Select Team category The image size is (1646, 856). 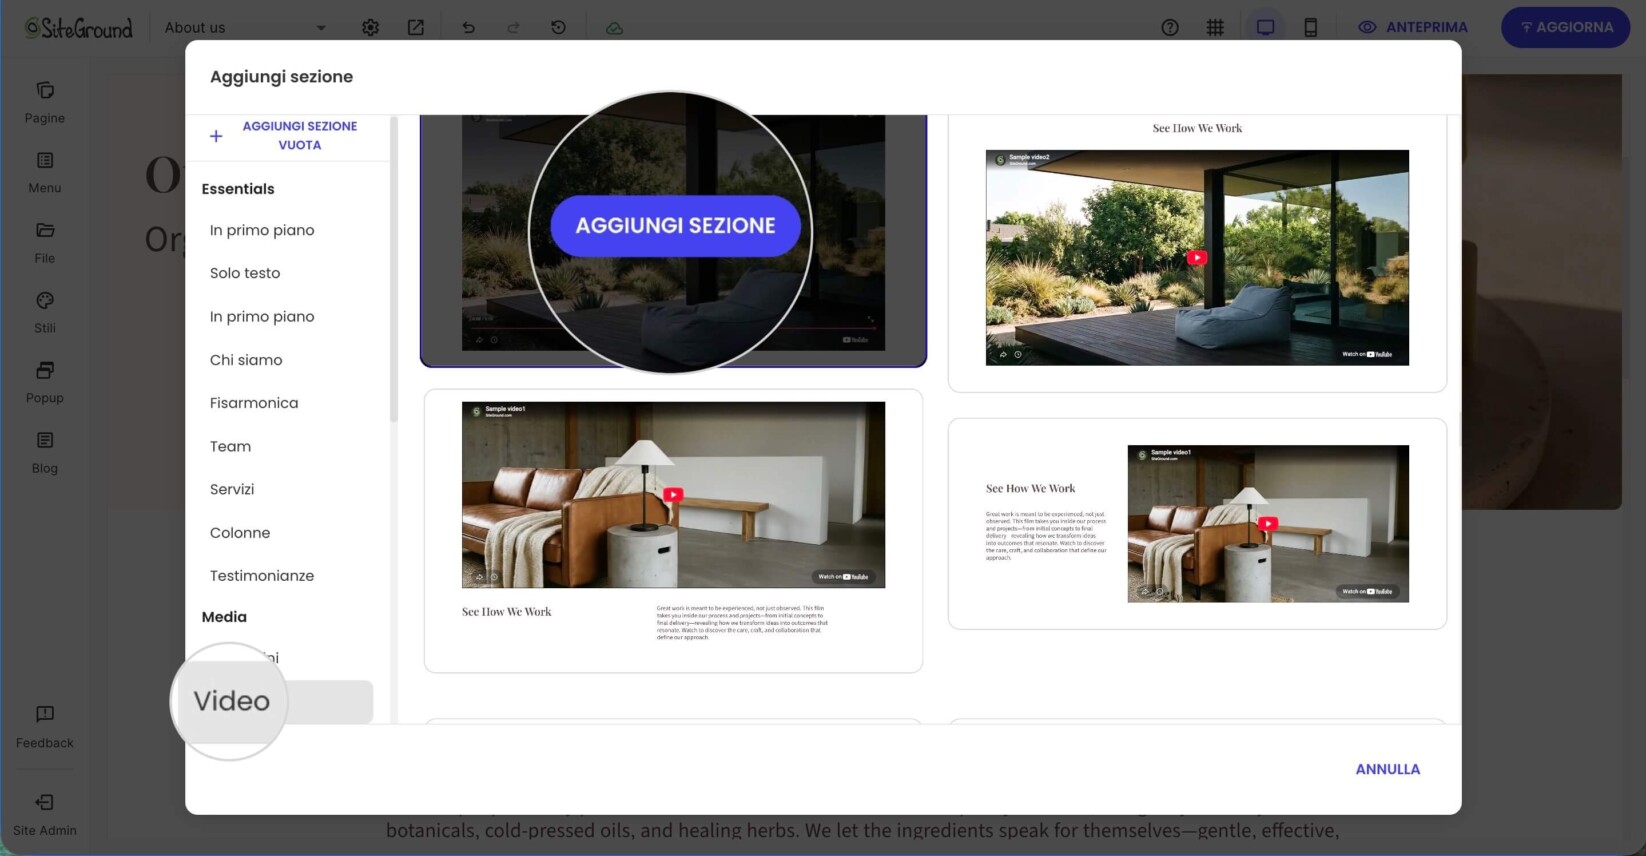[x=230, y=446]
